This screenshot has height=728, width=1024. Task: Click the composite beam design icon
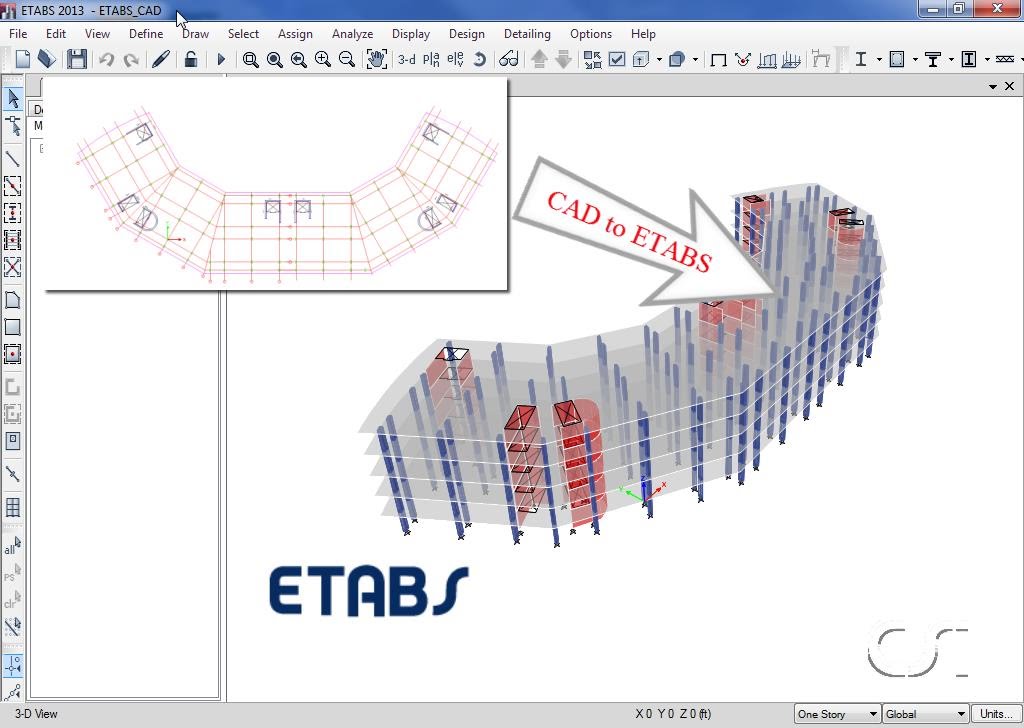click(933, 59)
